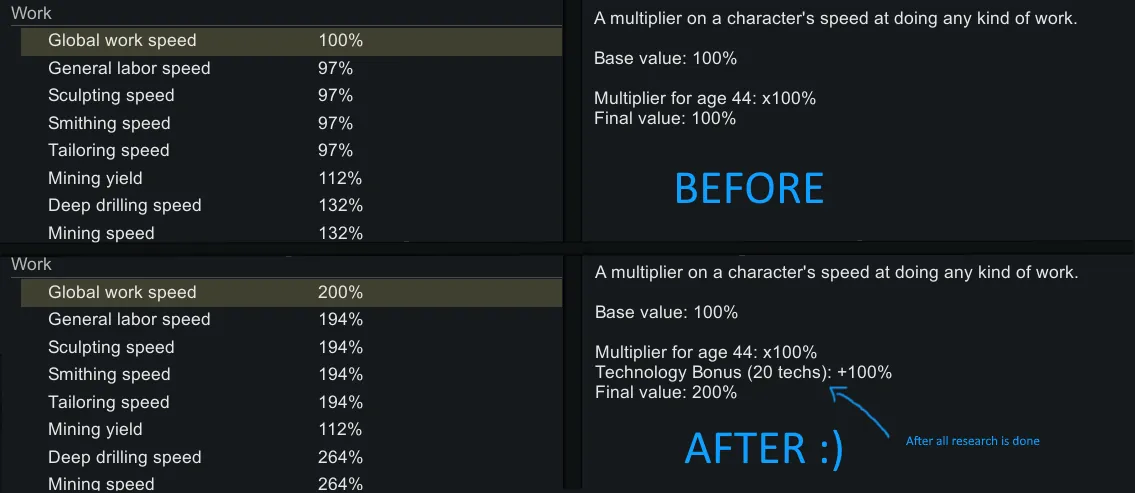
Task: Select Global work speed row showing 100%
Action: click(x=290, y=41)
